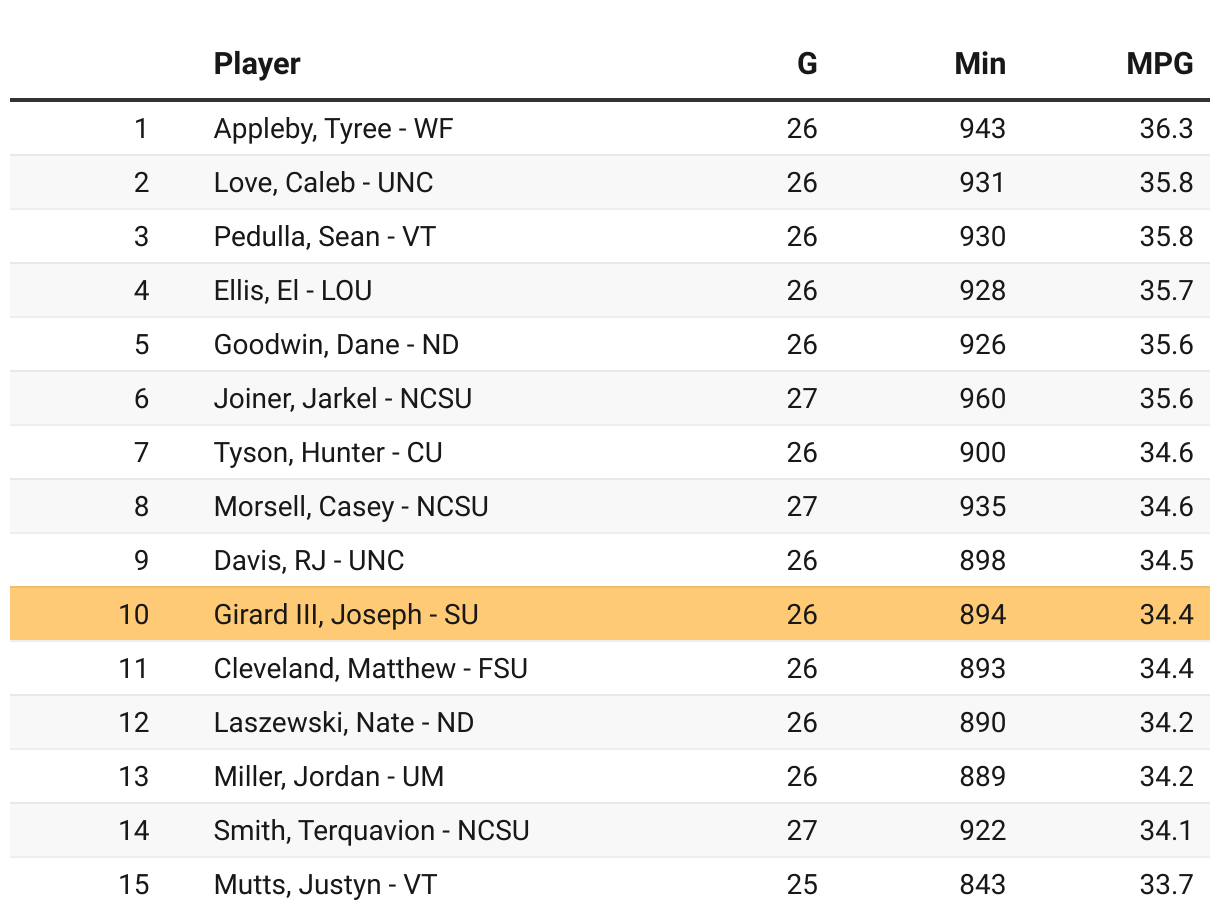Click Mutts, Justyn - VT name
The image size is (1220, 920).
325,885
